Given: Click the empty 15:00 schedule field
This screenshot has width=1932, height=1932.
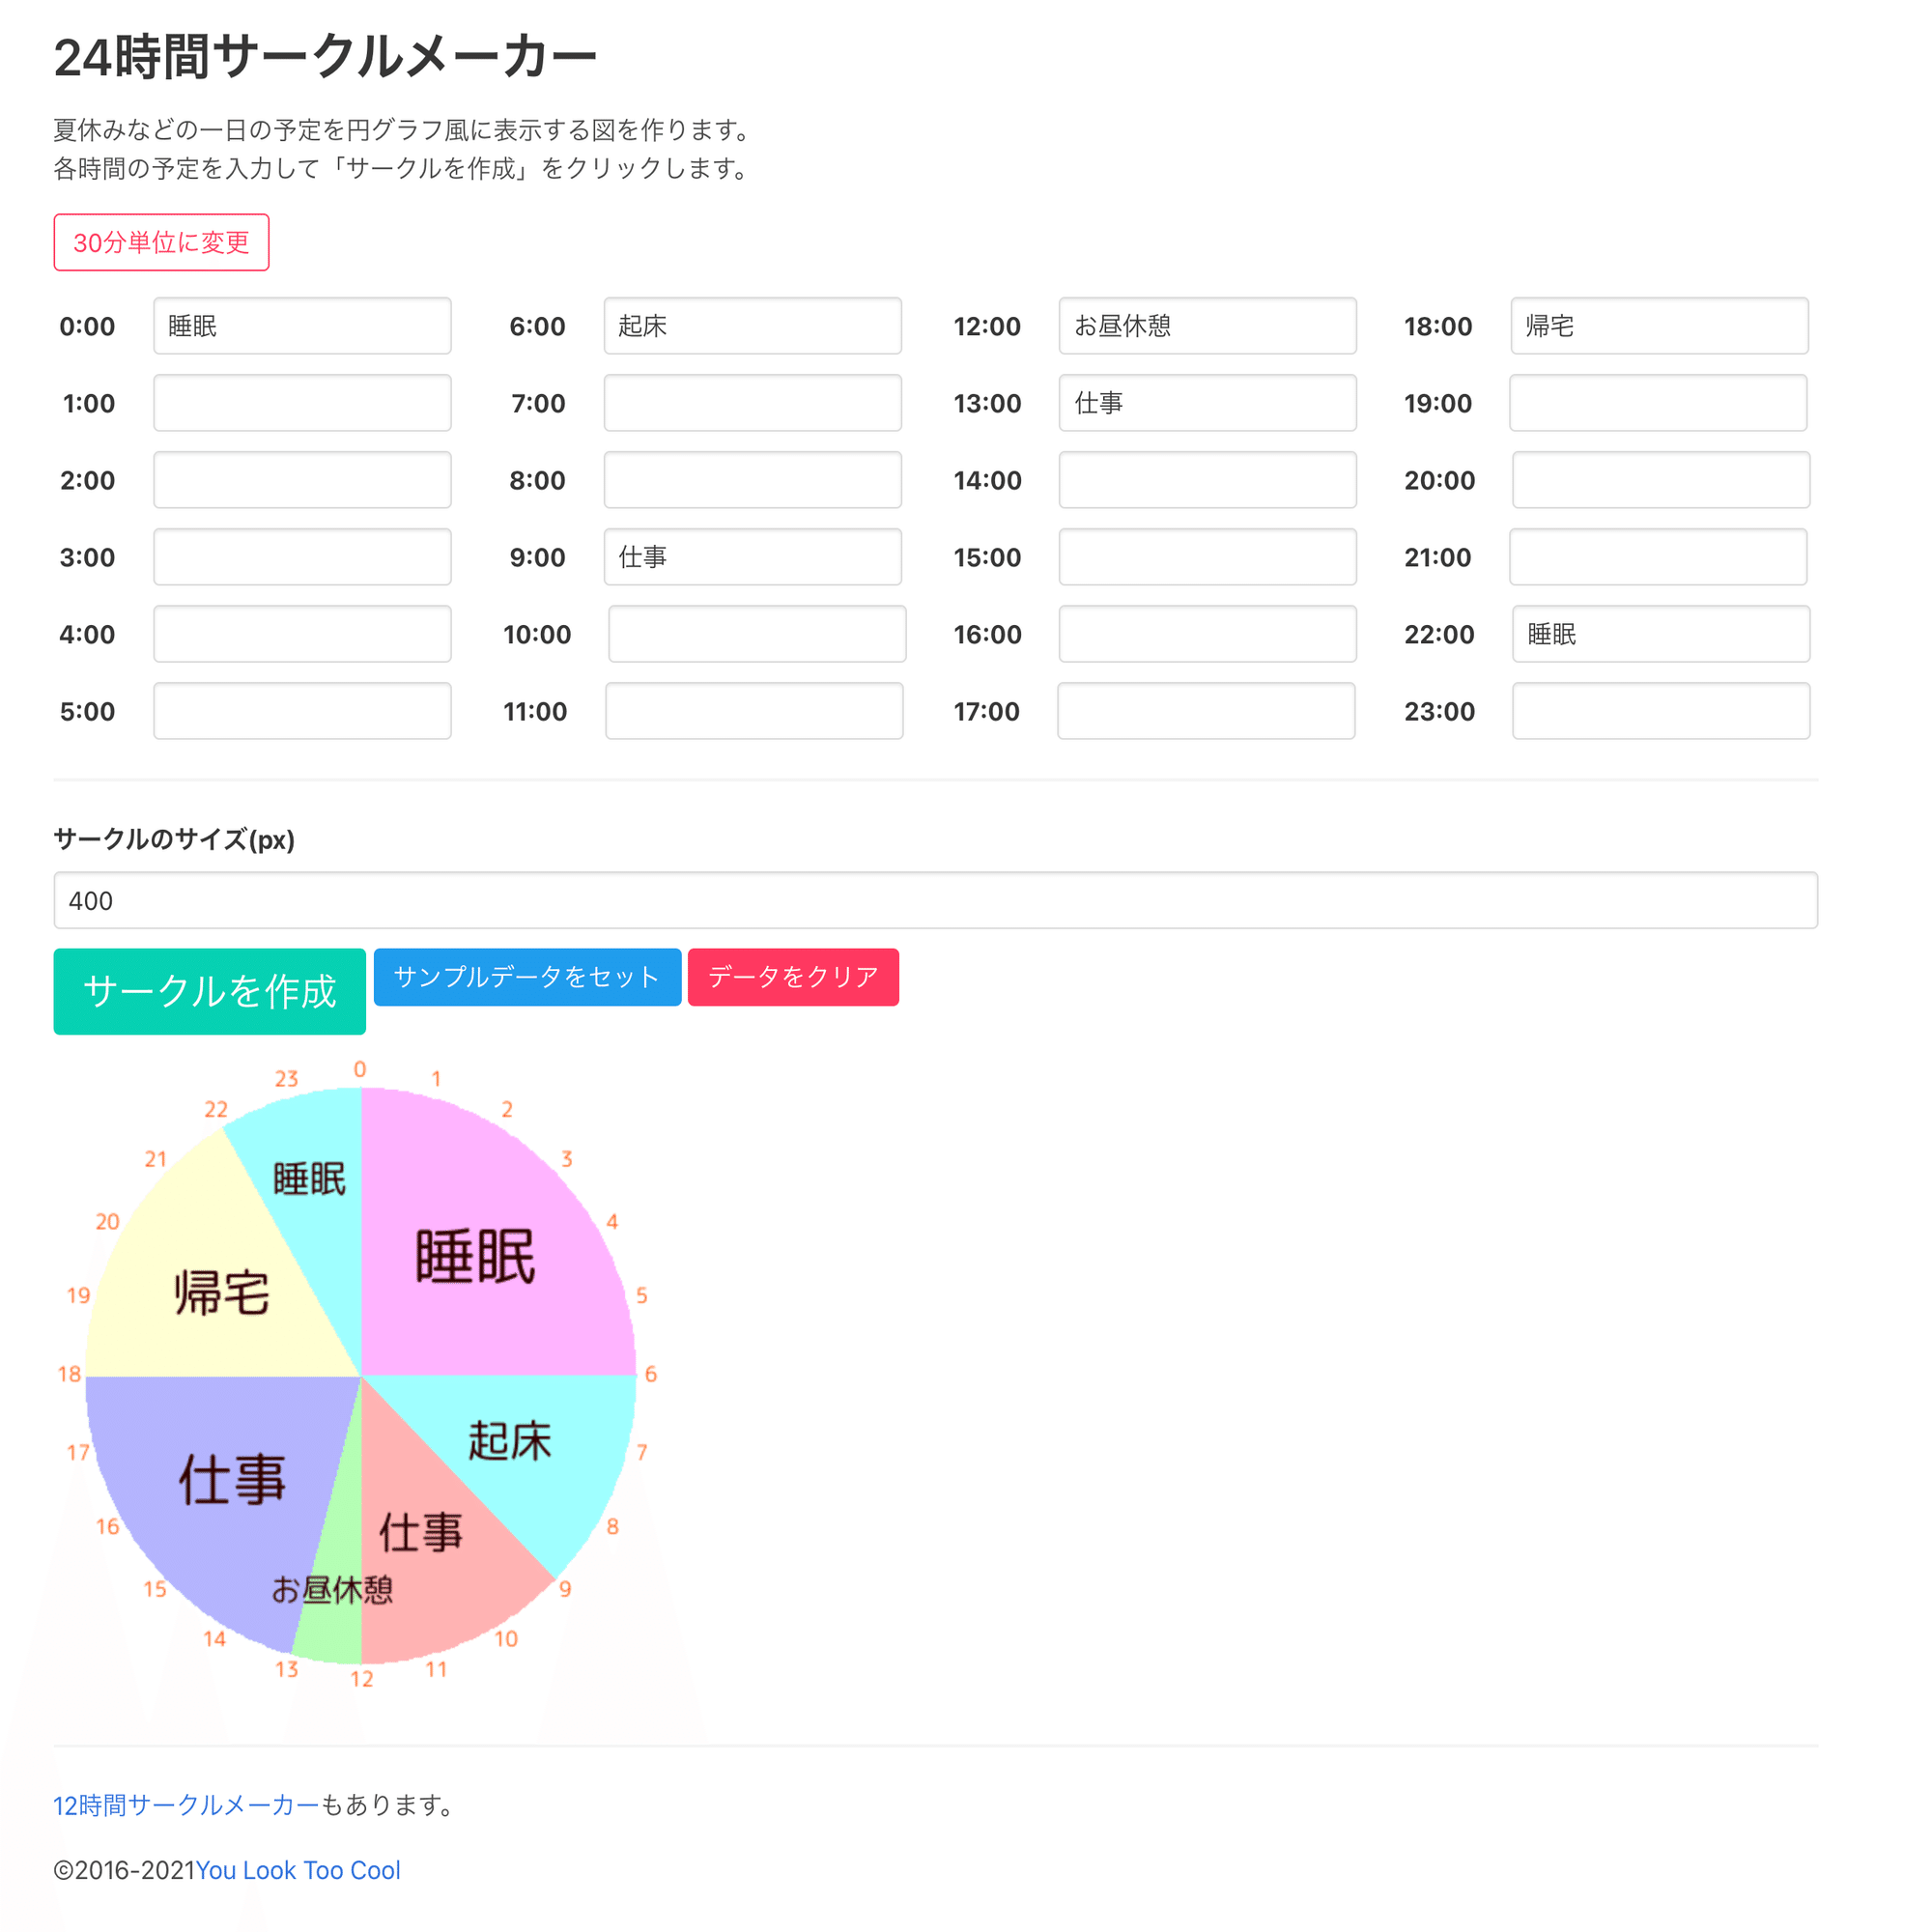Looking at the screenshot, I should [1207, 557].
